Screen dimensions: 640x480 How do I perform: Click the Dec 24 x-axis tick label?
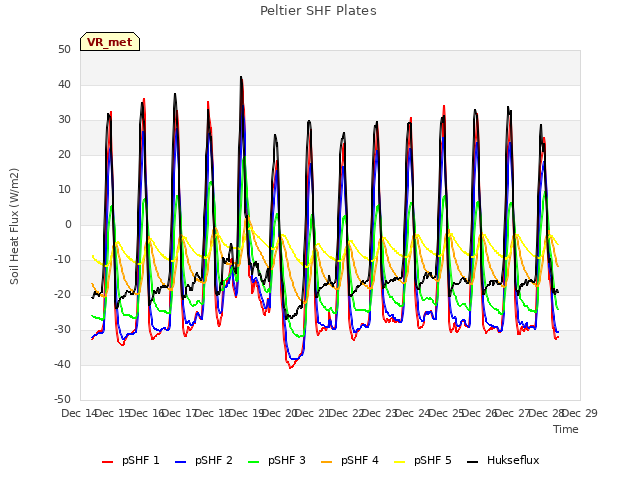(x=413, y=413)
